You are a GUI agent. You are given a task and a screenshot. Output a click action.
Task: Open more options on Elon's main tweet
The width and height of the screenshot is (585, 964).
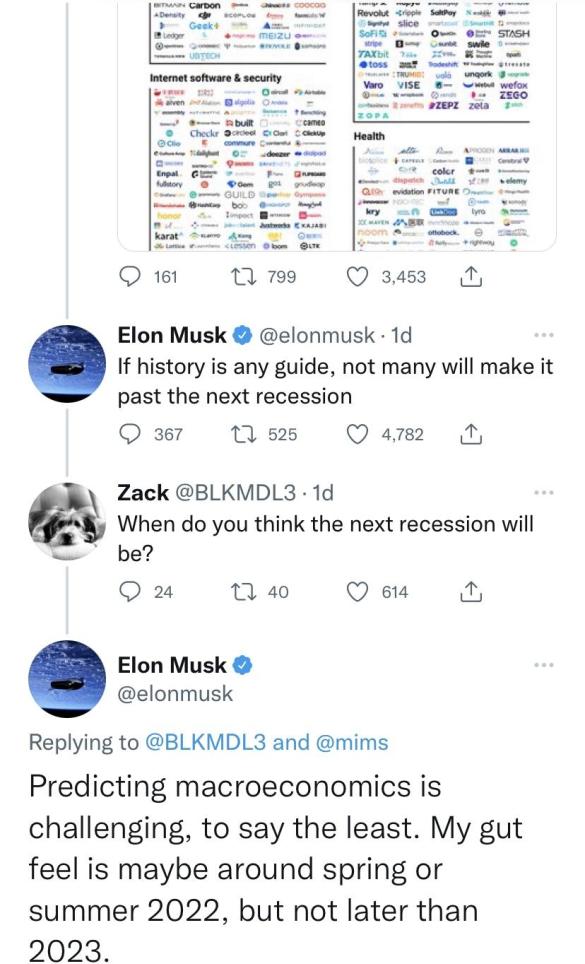(544, 665)
